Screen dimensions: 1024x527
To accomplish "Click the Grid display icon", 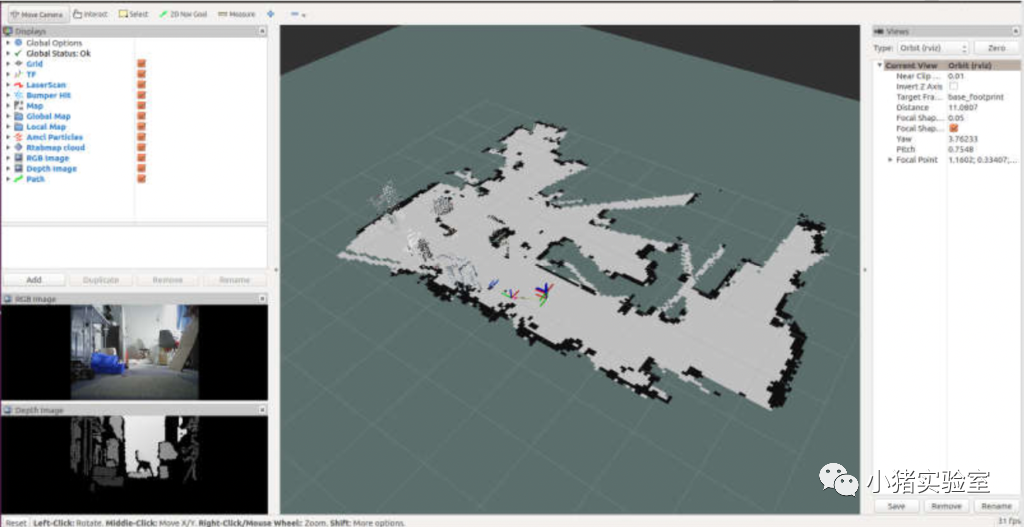I will point(18,64).
